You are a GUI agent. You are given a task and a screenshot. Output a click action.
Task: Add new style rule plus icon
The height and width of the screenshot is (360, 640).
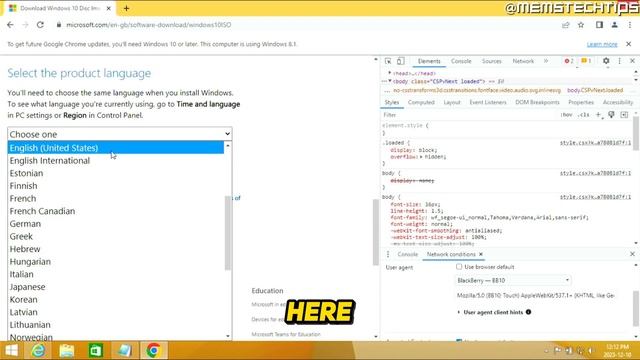pos(598,115)
